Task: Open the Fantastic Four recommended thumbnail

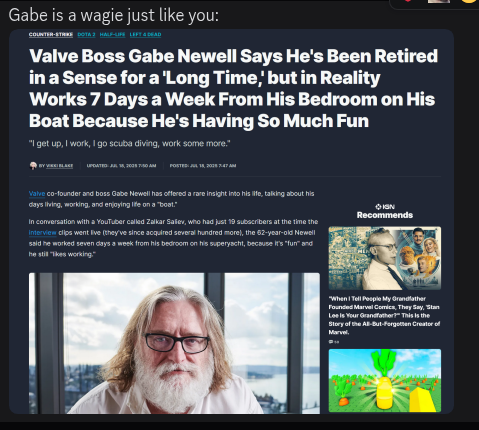Action: [385, 258]
